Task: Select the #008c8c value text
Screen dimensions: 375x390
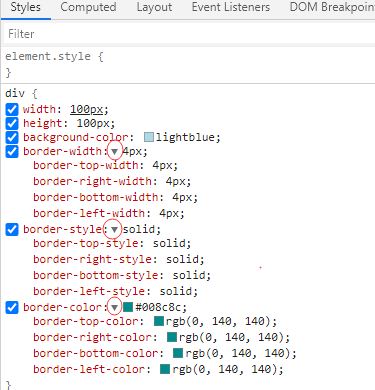Action: [158, 307]
